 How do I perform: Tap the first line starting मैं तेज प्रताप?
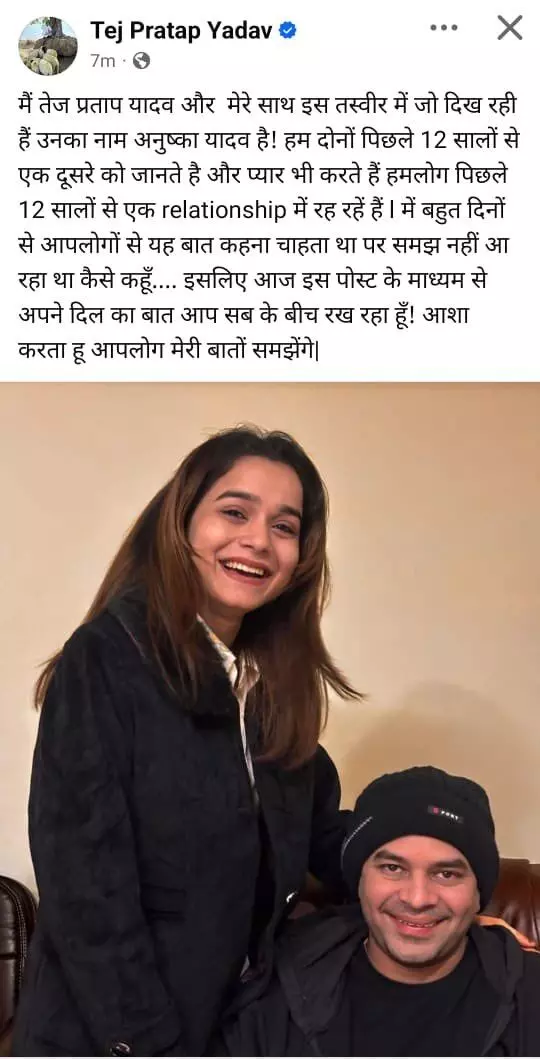click(x=266, y=105)
